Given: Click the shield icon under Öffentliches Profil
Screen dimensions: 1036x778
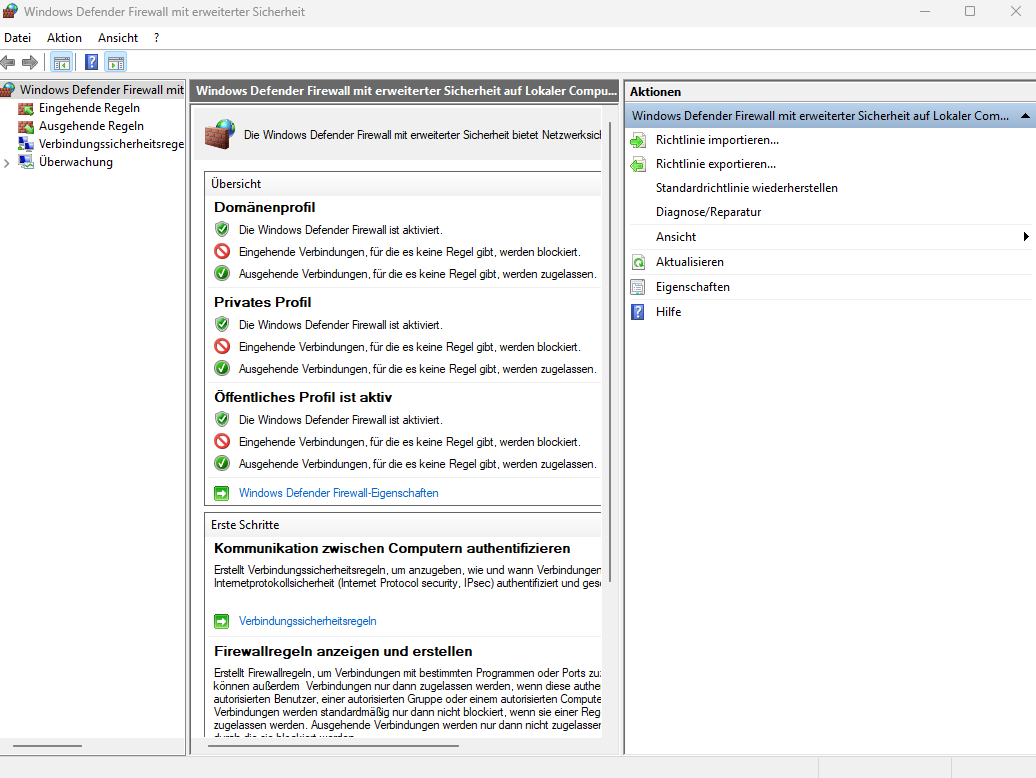Looking at the screenshot, I should pos(222,419).
